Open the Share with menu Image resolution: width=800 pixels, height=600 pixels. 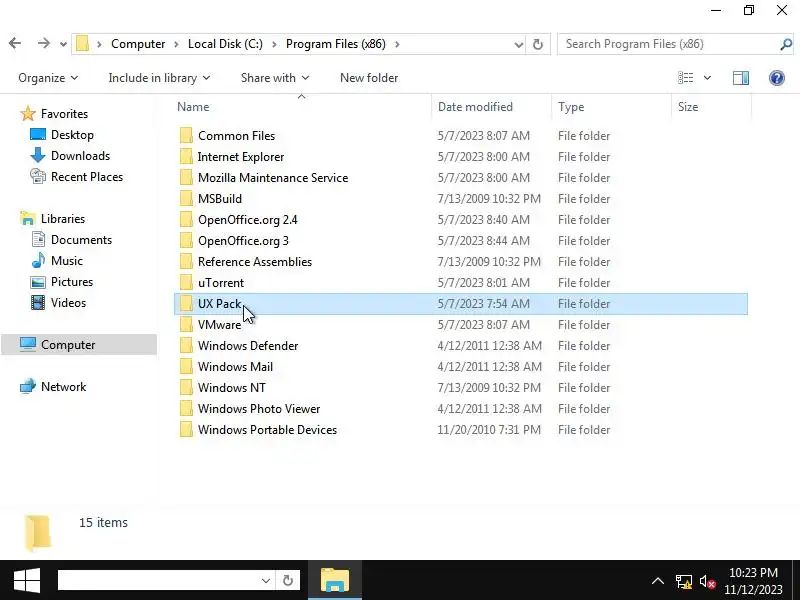pyautogui.click(x=275, y=78)
